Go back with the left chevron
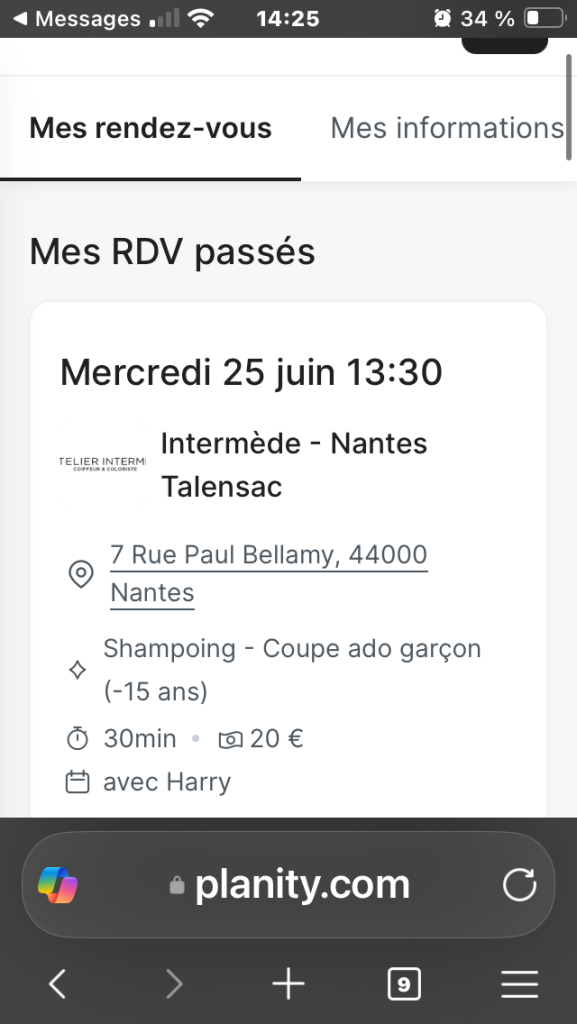577x1024 pixels. click(57, 984)
